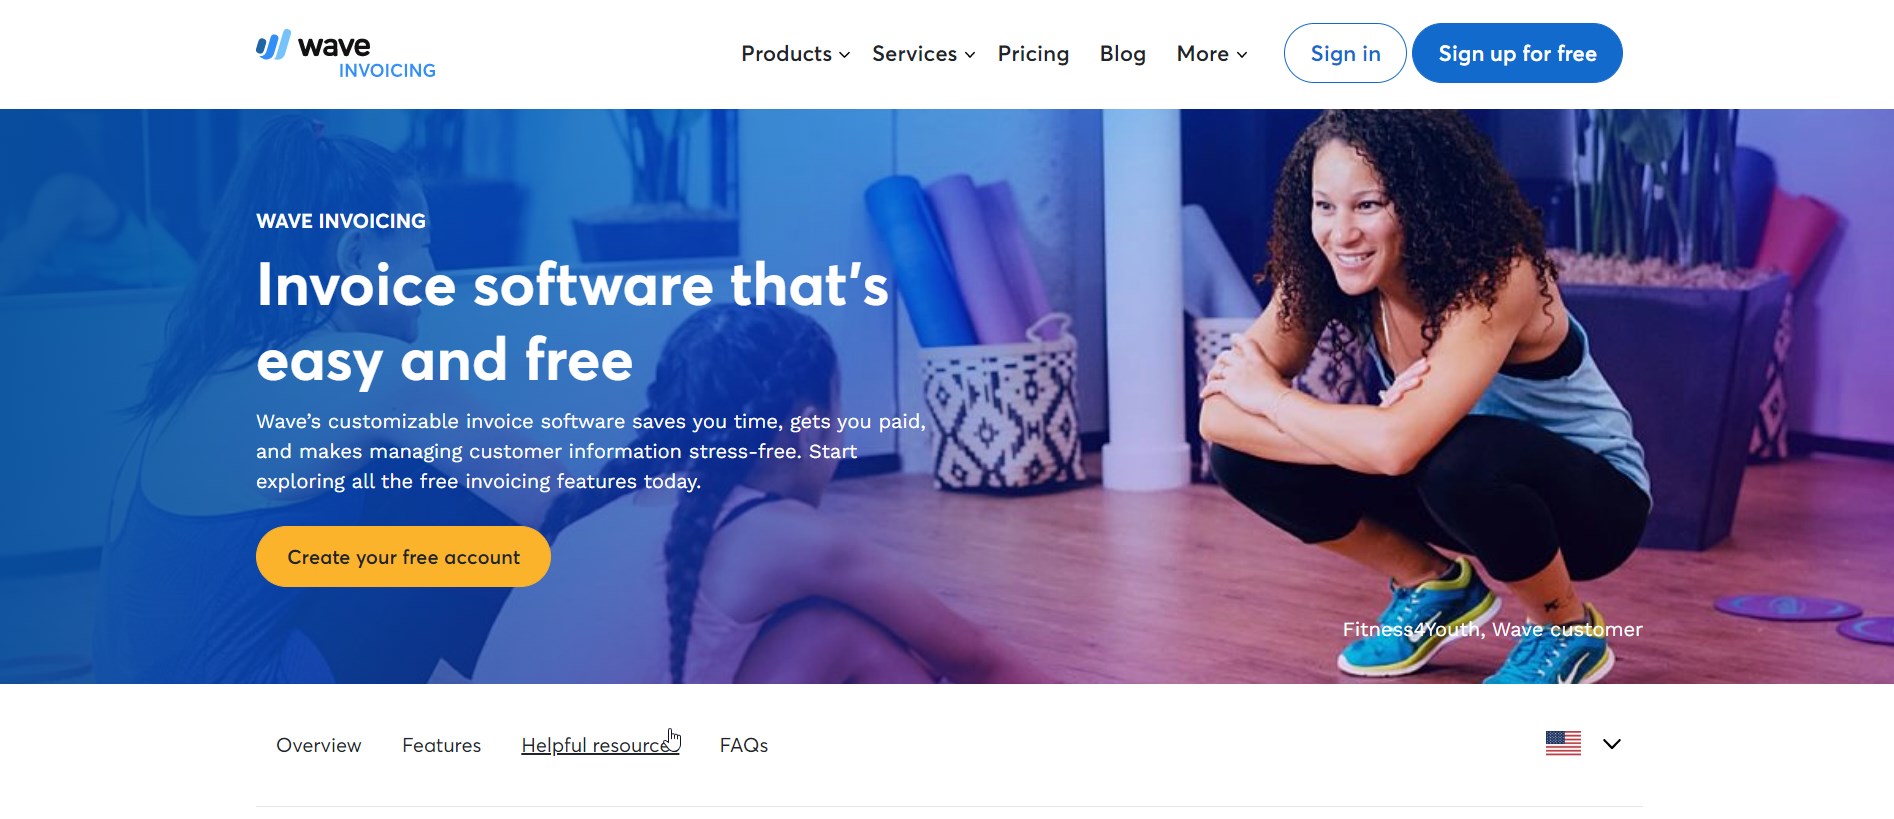Switch to the Overview tab
Screen dimensions: 1894x819
pyautogui.click(x=318, y=745)
